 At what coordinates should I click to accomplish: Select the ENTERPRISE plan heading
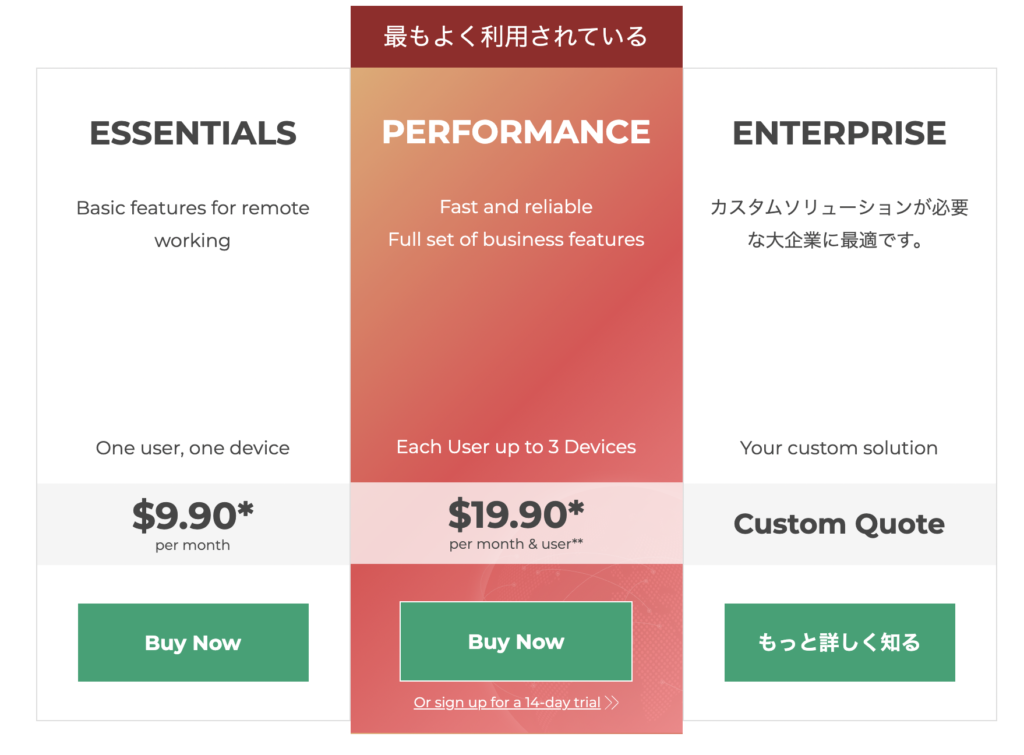(839, 133)
